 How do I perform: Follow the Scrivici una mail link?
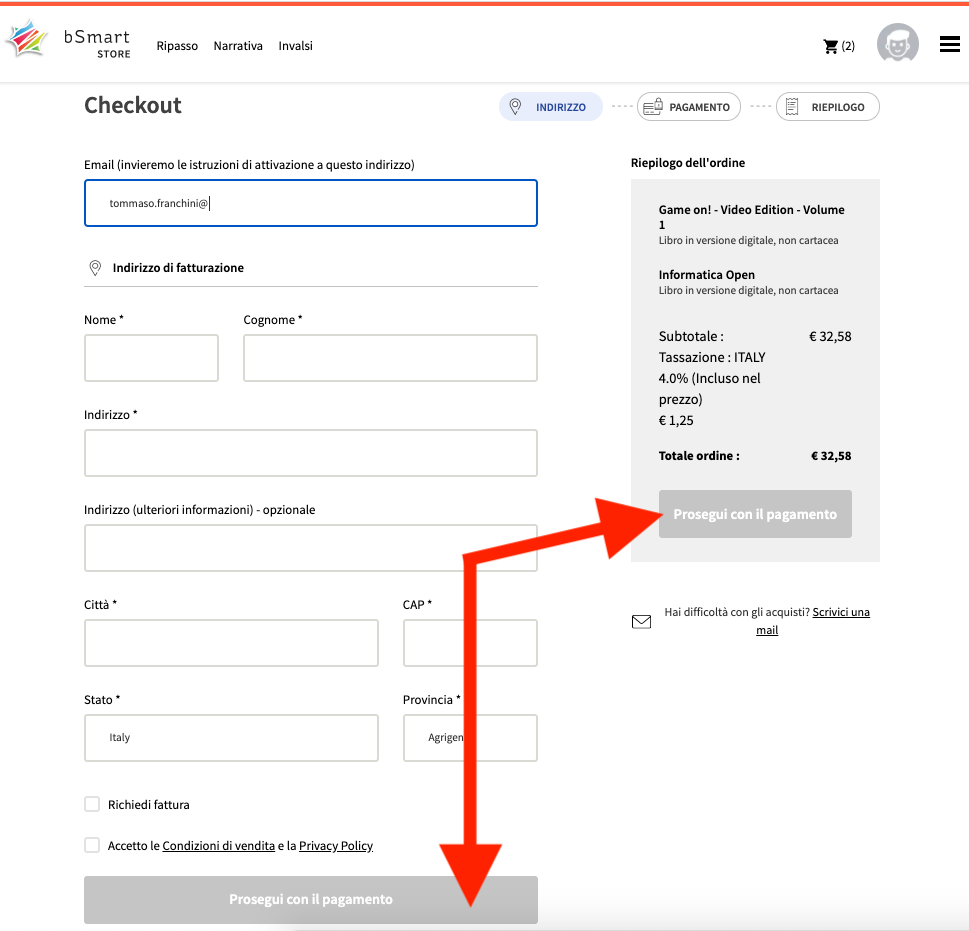pos(840,612)
